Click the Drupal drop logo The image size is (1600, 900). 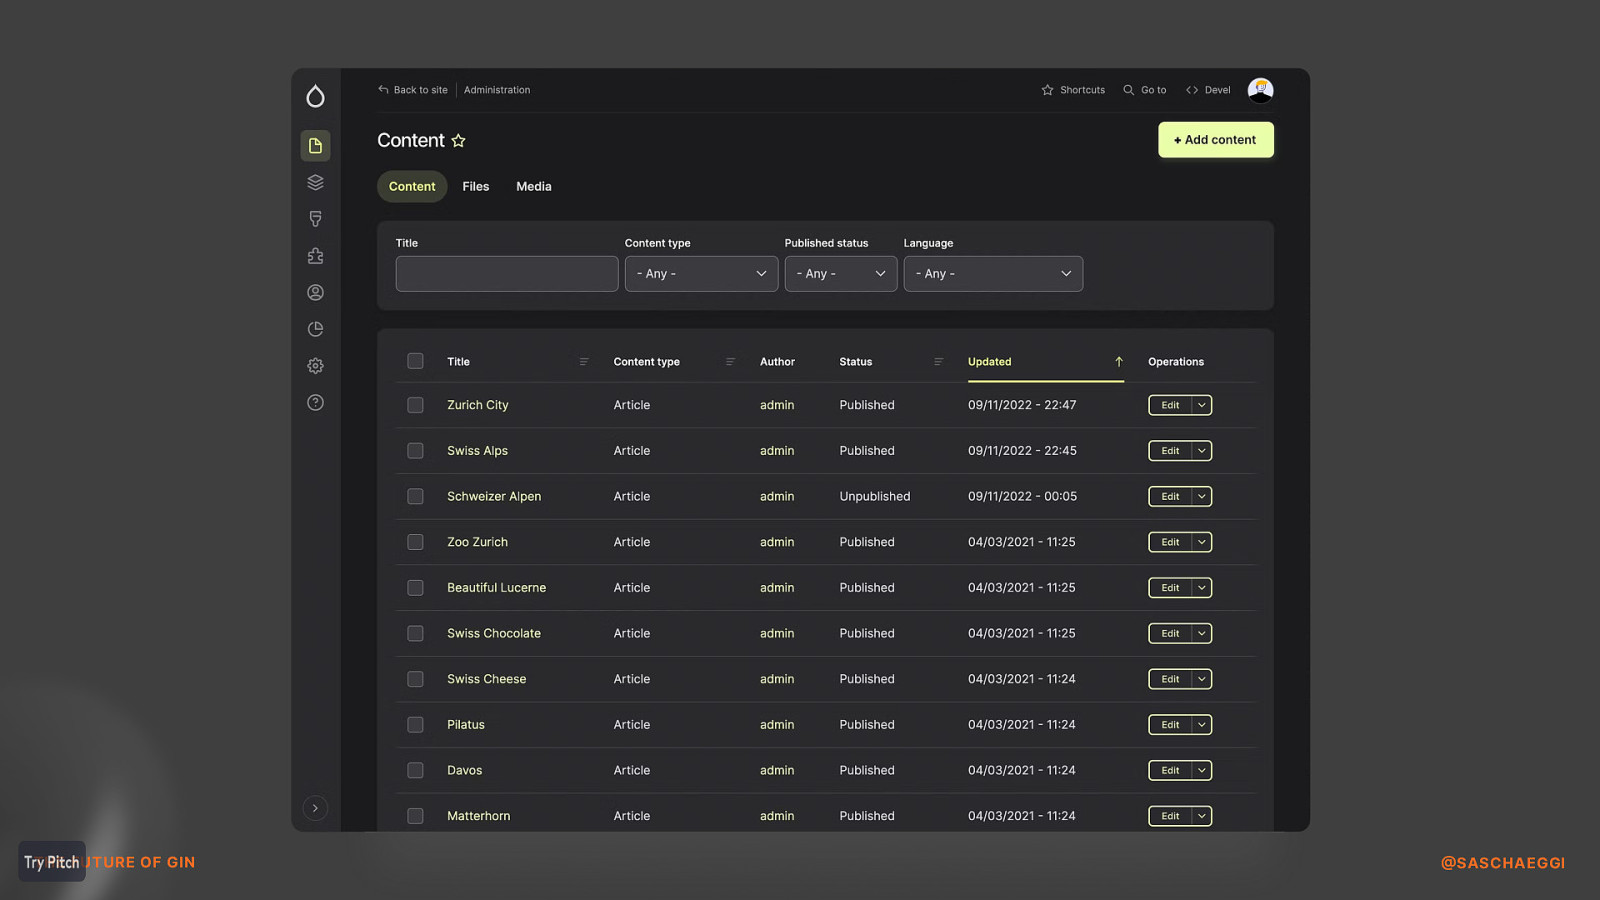(315, 96)
